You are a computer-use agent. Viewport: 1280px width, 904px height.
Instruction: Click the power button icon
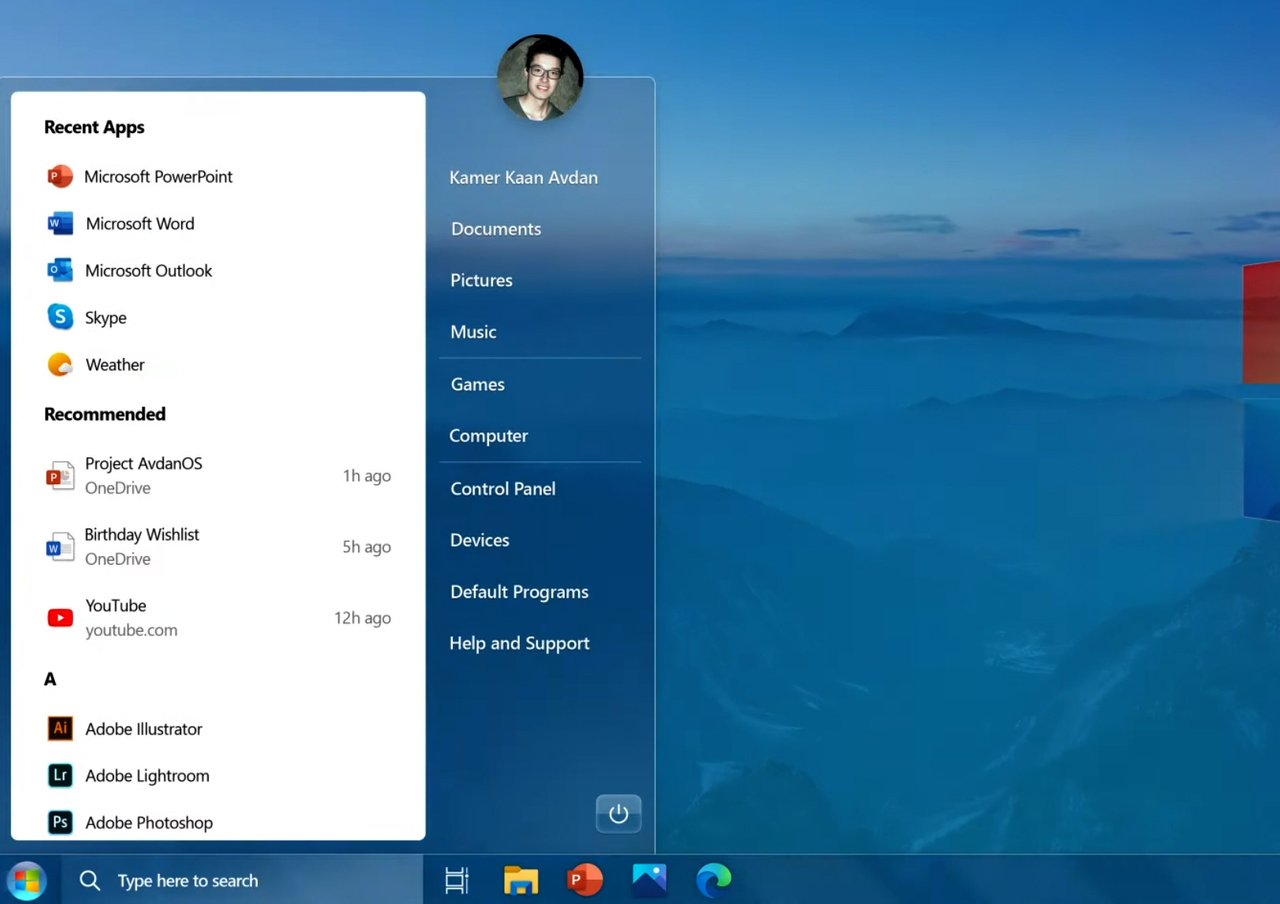(x=618, y=814)
